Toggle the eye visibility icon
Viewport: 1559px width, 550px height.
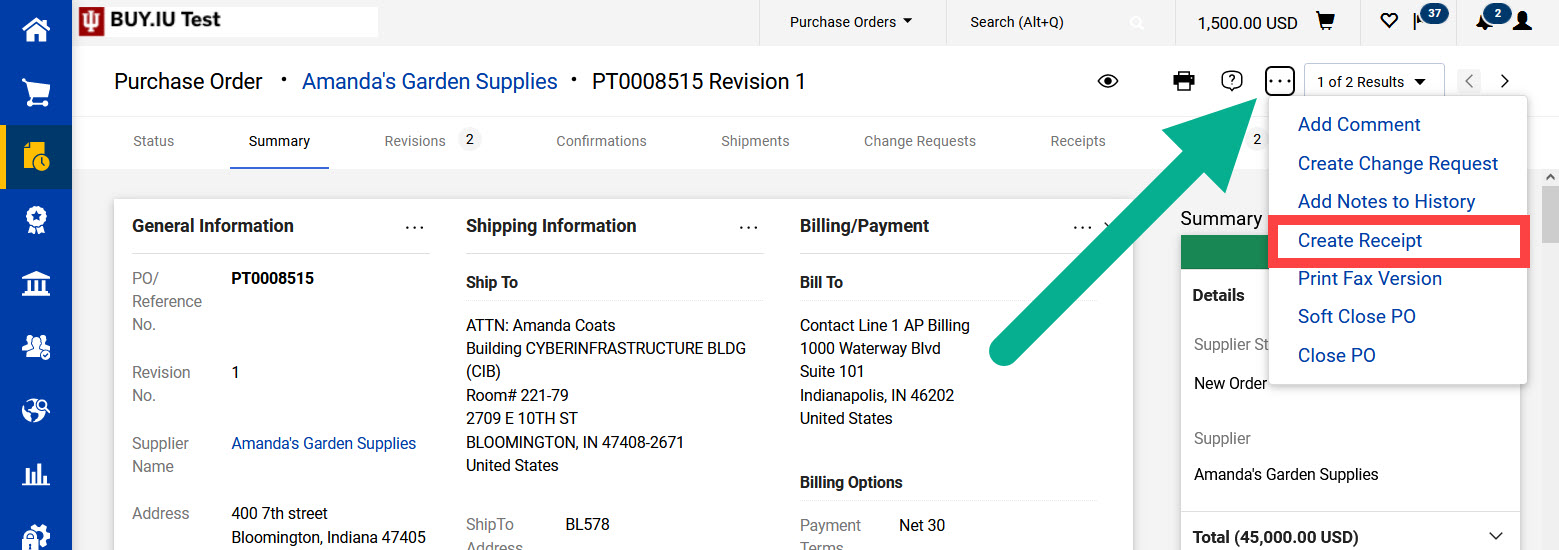coord(1108,81)
